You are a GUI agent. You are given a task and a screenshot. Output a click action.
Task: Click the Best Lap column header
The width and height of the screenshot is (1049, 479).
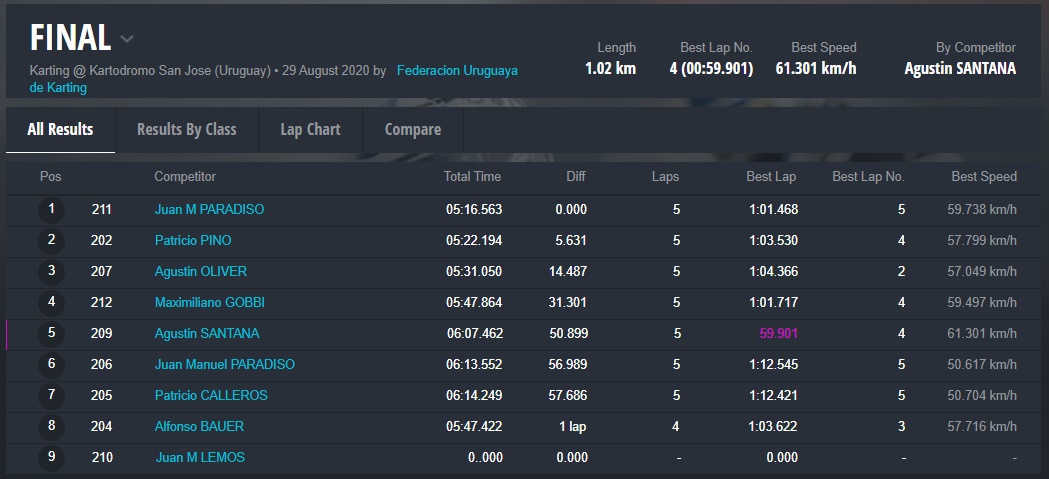(x=771, y=177)
